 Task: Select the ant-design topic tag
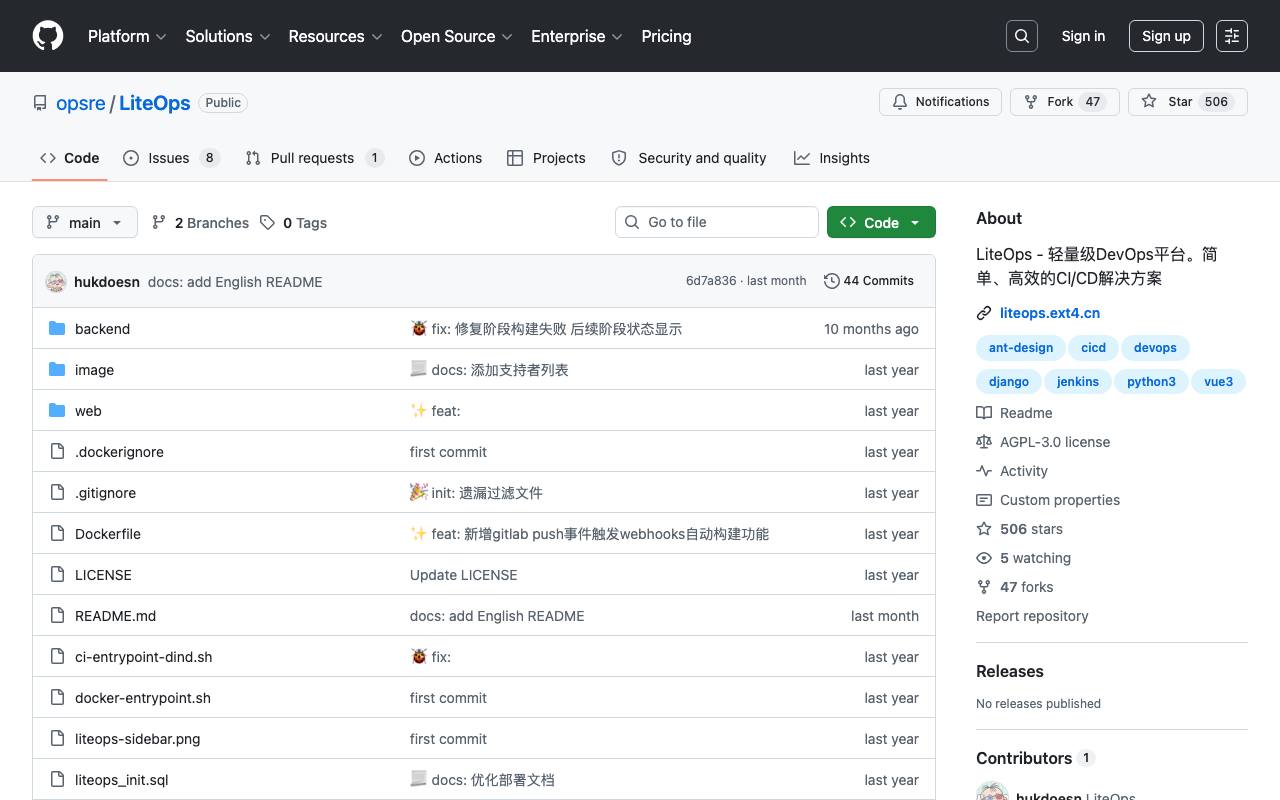pyautogui.click(x=1021, y=348)
